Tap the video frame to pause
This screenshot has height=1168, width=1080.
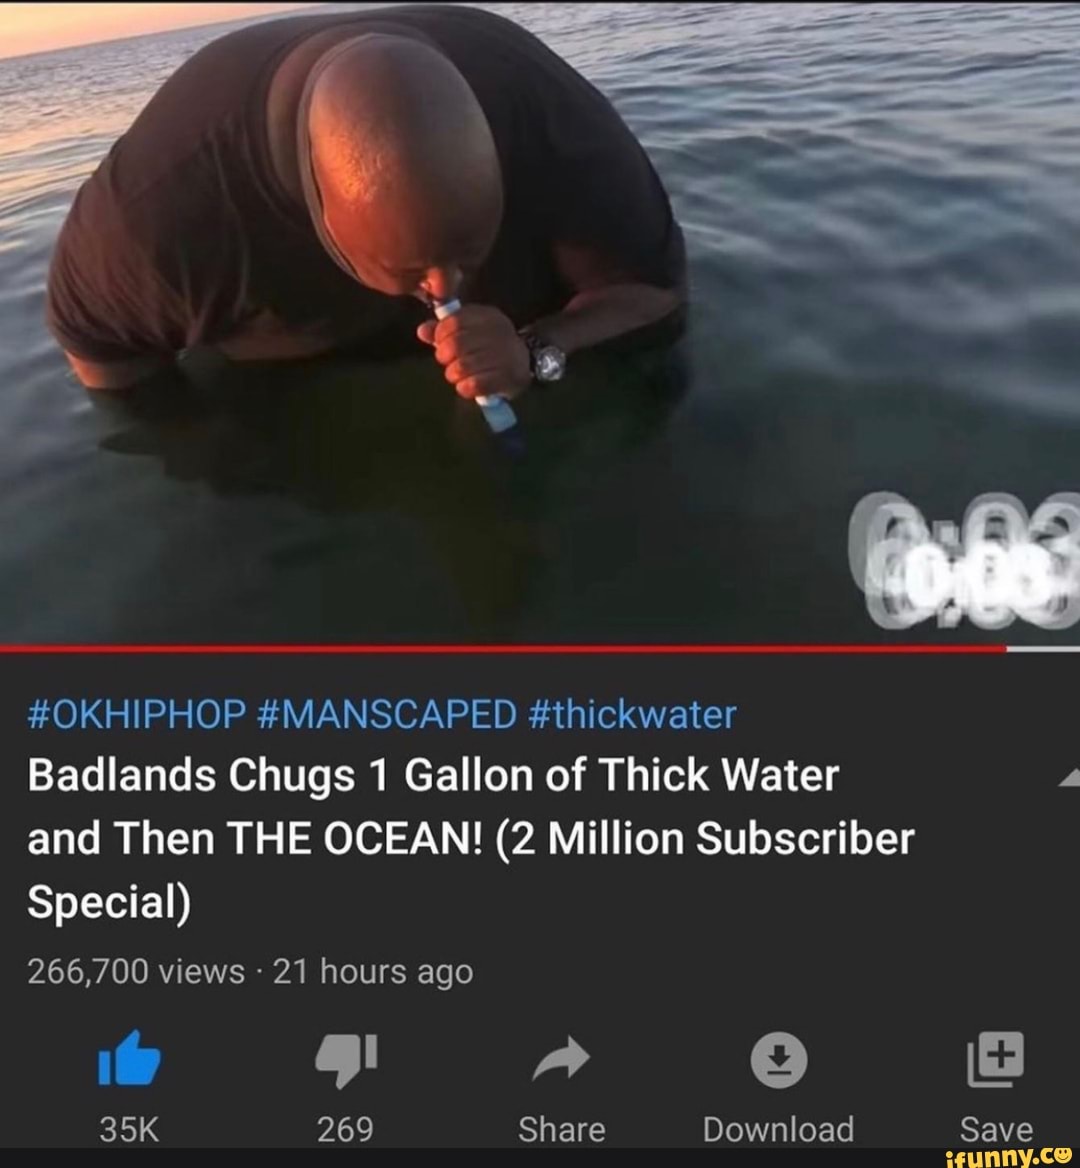(x=540, y=322)
